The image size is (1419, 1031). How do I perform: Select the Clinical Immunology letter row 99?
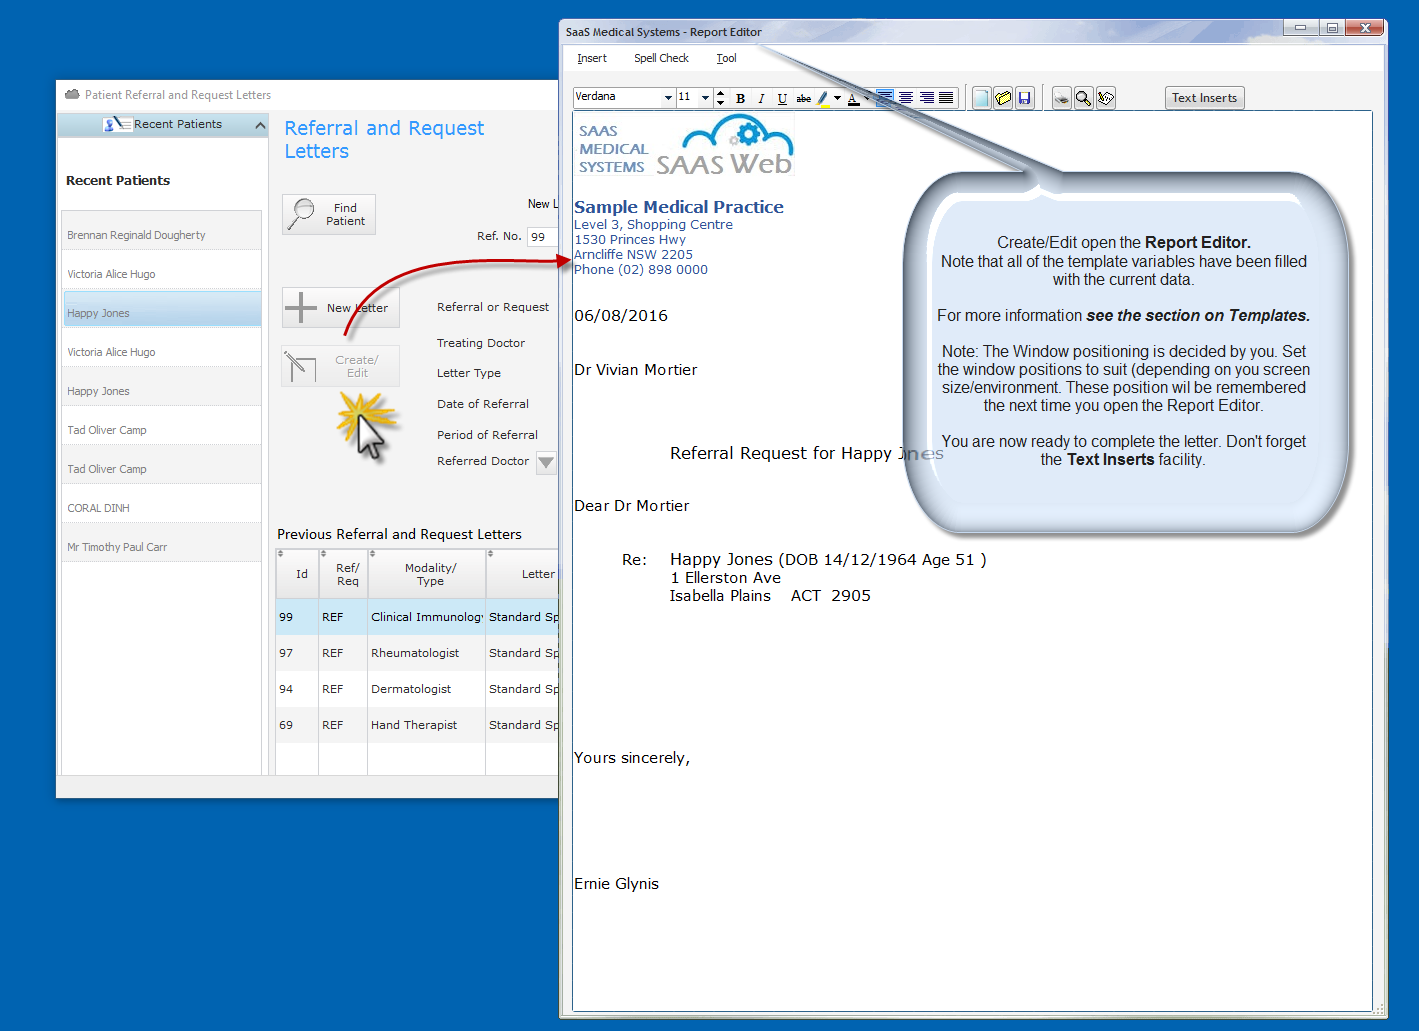[x=417, y=617]
